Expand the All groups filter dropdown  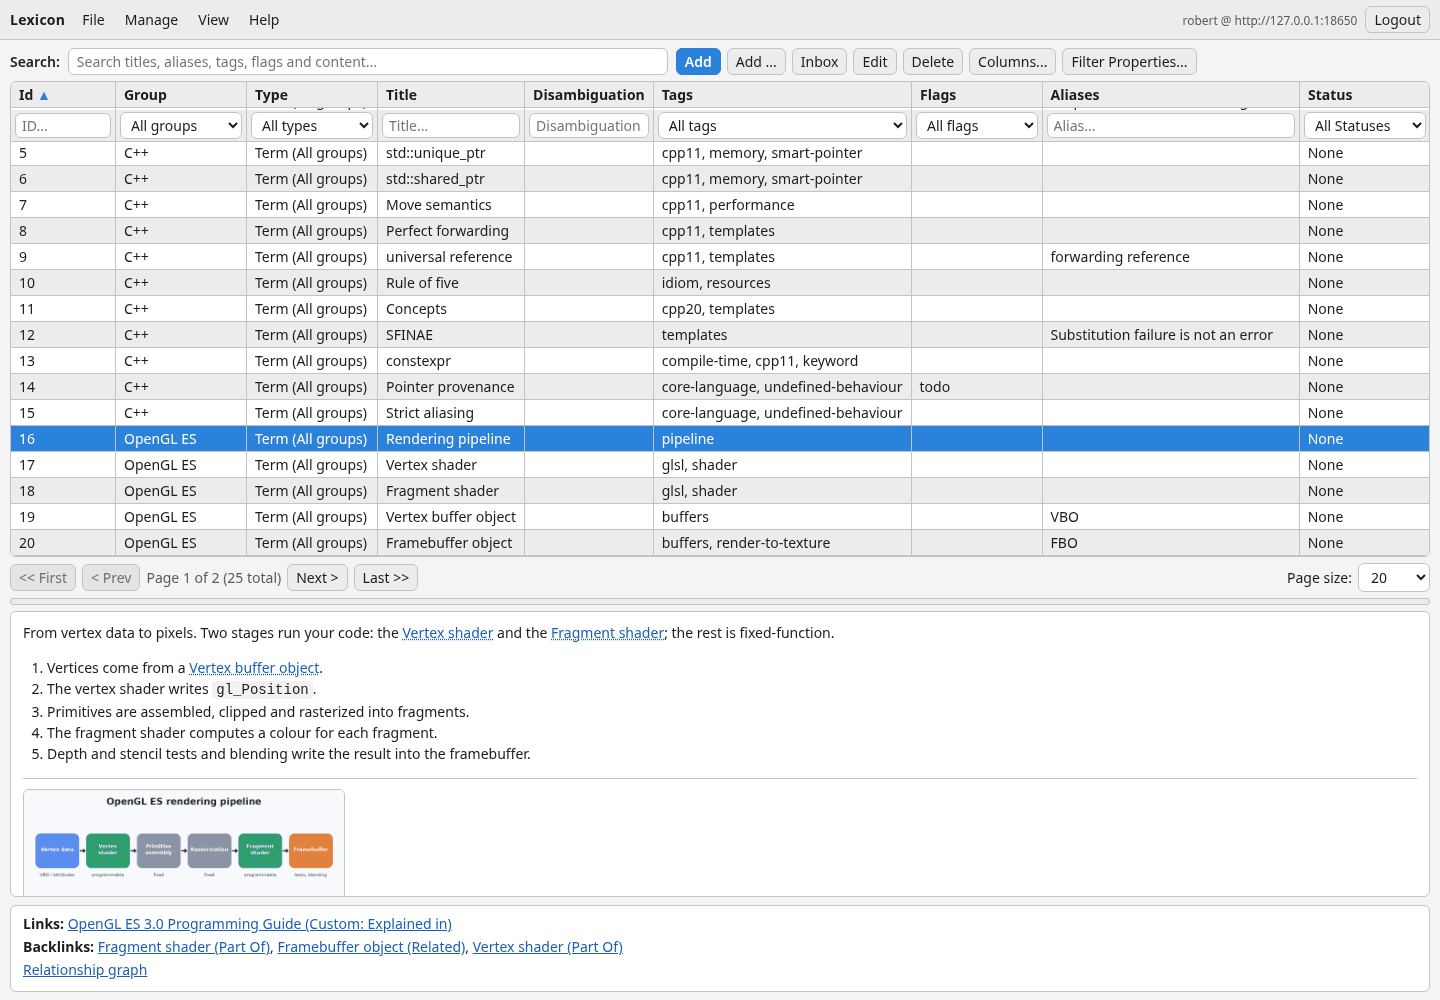181,126
